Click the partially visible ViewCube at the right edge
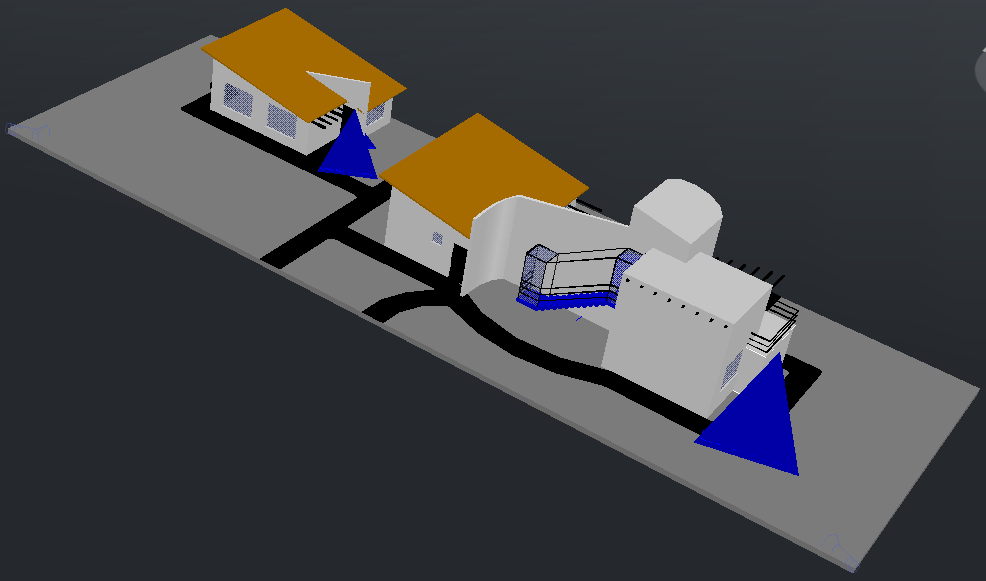The width and height of the screenshot is (986, 581). 979,72
